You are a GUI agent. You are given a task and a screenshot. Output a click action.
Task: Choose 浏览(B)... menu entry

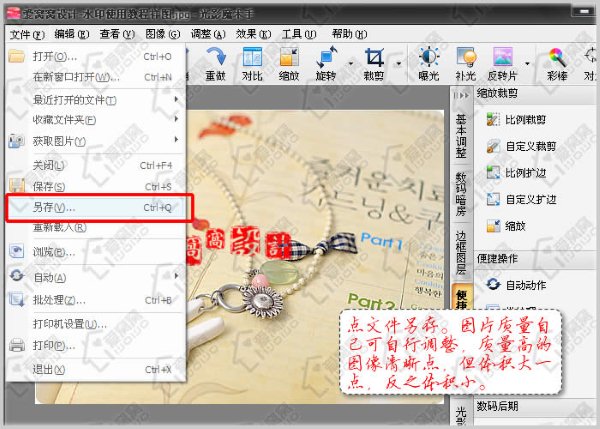tap(96, 252)
